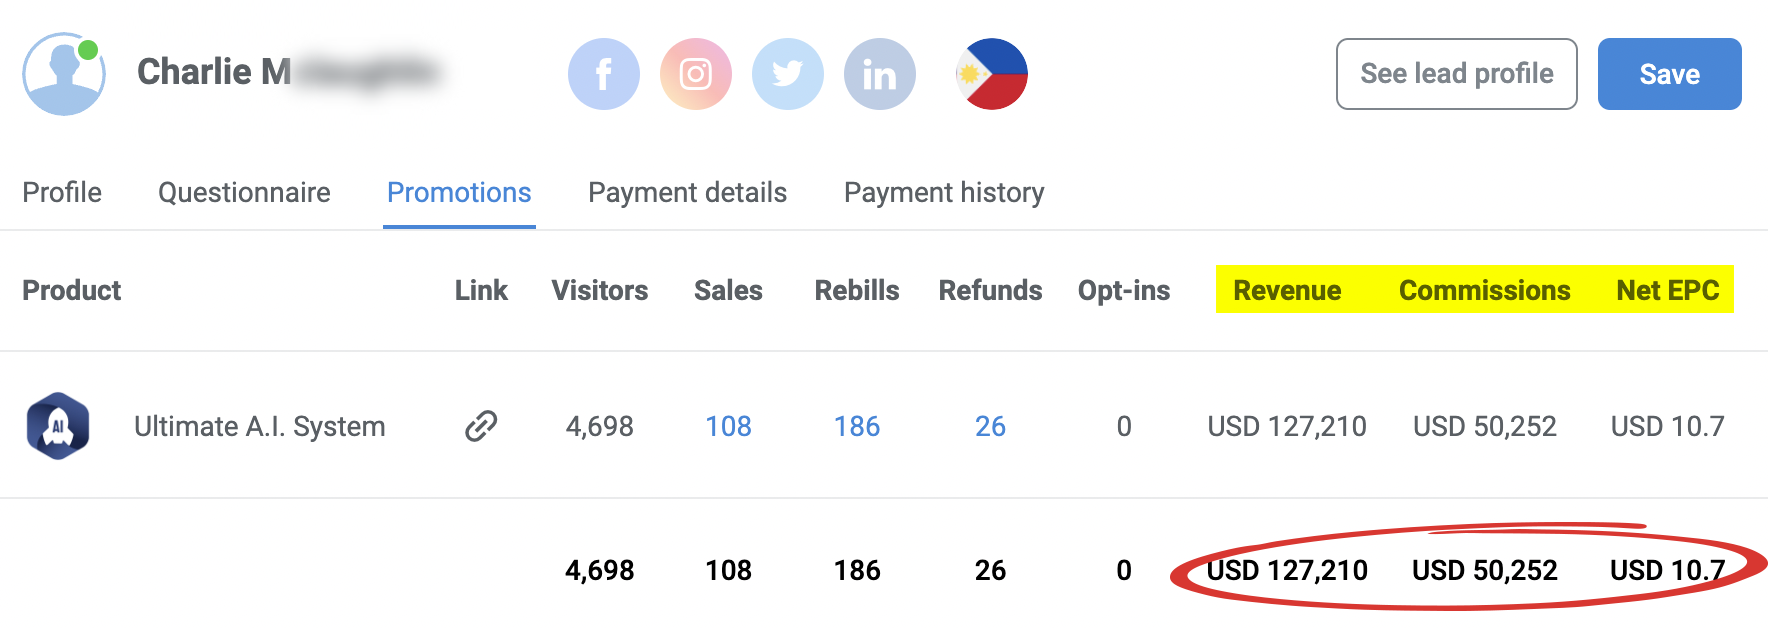
Task: Click the Ultimate A.I. System product name
Action: (259, 426)
